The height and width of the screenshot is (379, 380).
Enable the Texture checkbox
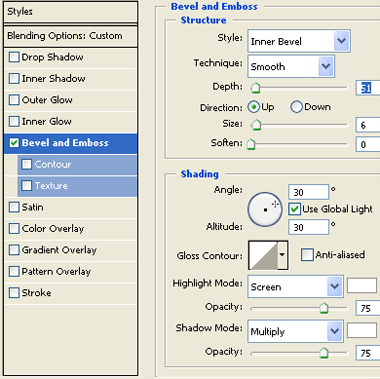[x=27, y=186]
